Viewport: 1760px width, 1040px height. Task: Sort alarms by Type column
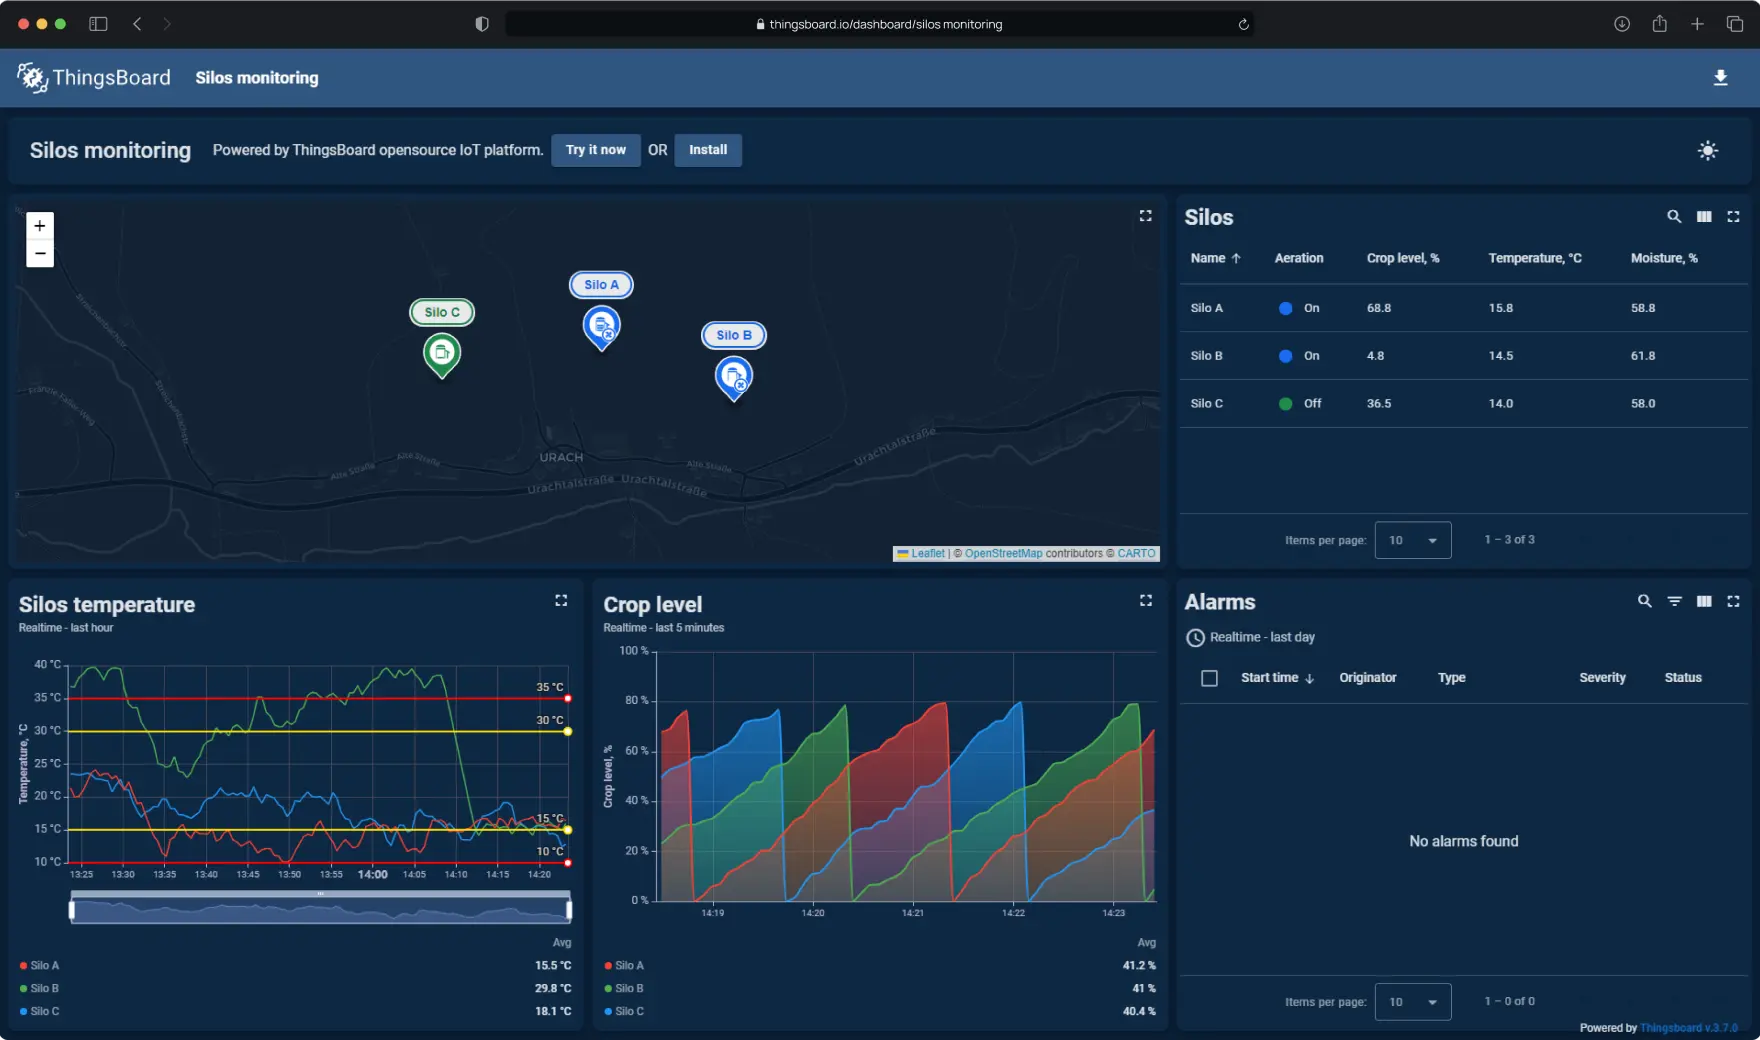click(1452, 678)
